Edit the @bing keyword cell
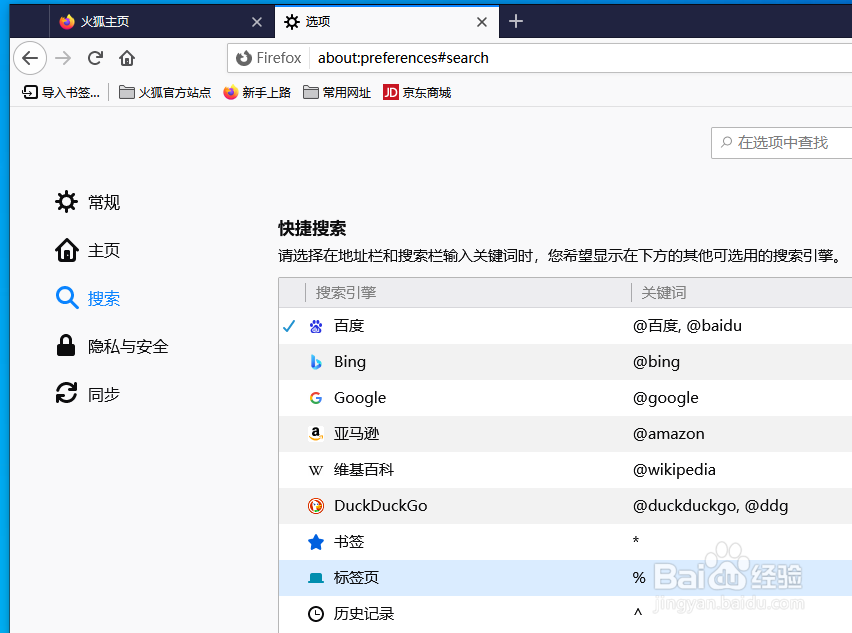The image size is (852, 633). point(656,362)
